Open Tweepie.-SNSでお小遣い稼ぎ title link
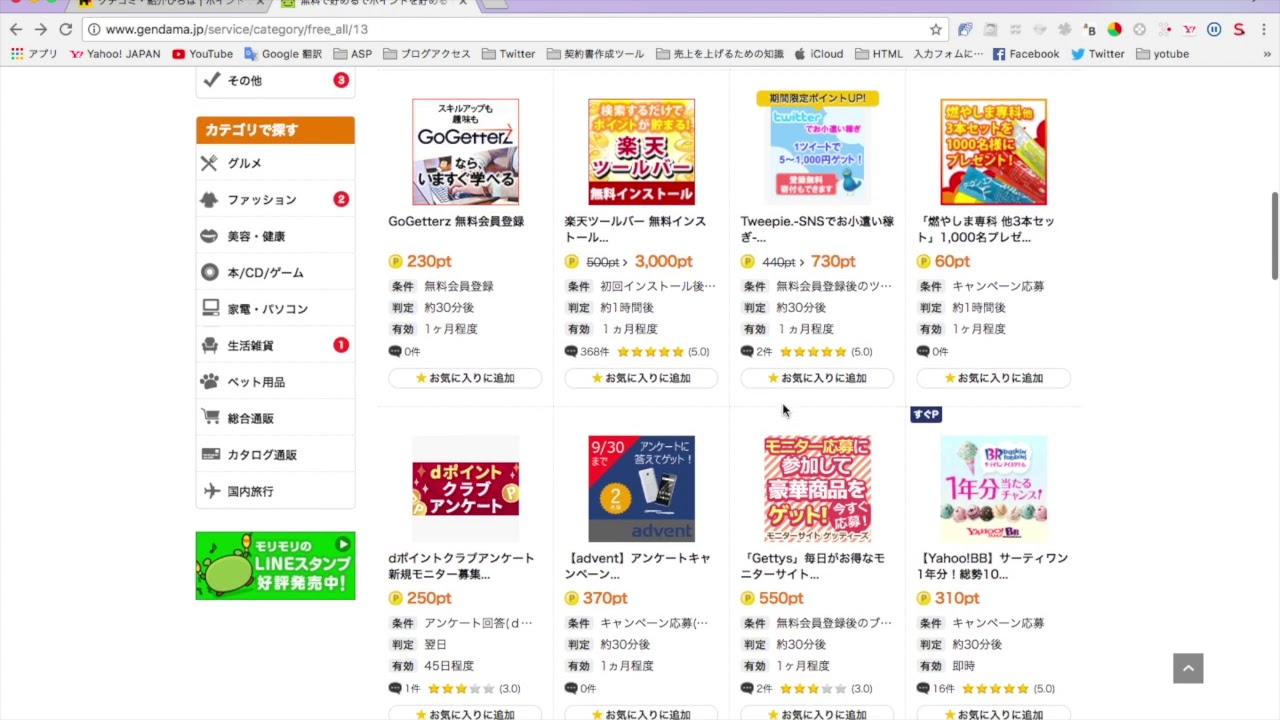1280x720 pixels. pos(817,229)
